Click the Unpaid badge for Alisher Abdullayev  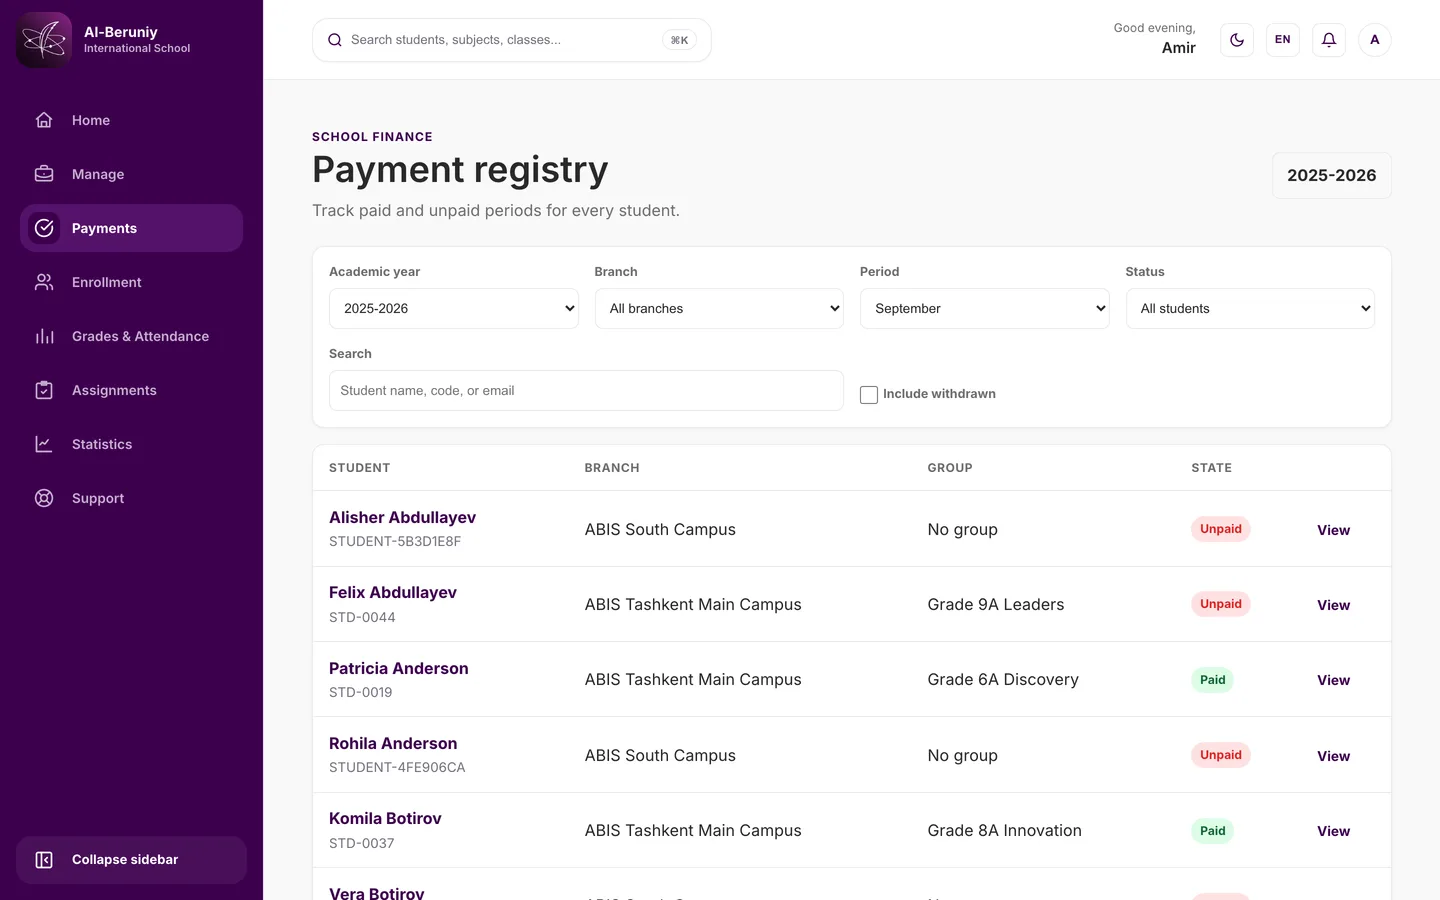[1221, 529]
